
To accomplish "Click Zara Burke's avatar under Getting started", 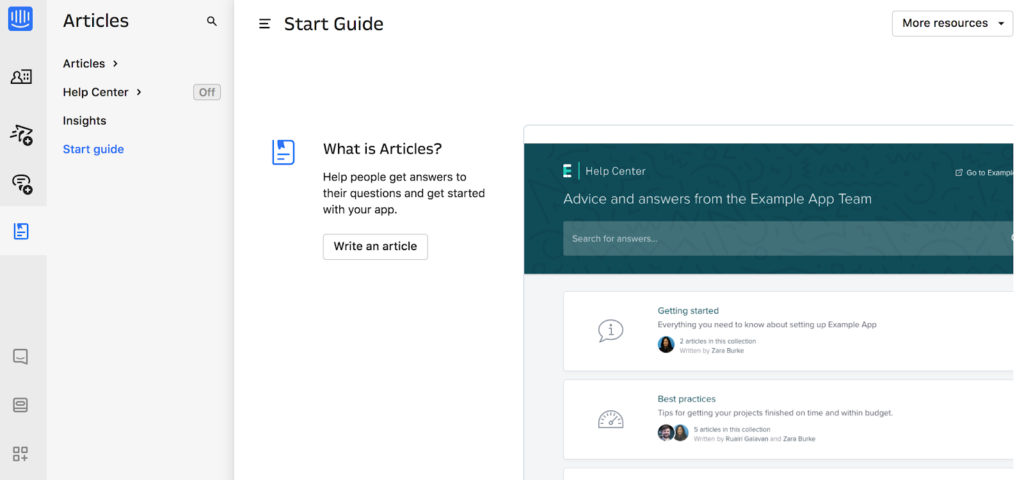I will coord(665,345).
